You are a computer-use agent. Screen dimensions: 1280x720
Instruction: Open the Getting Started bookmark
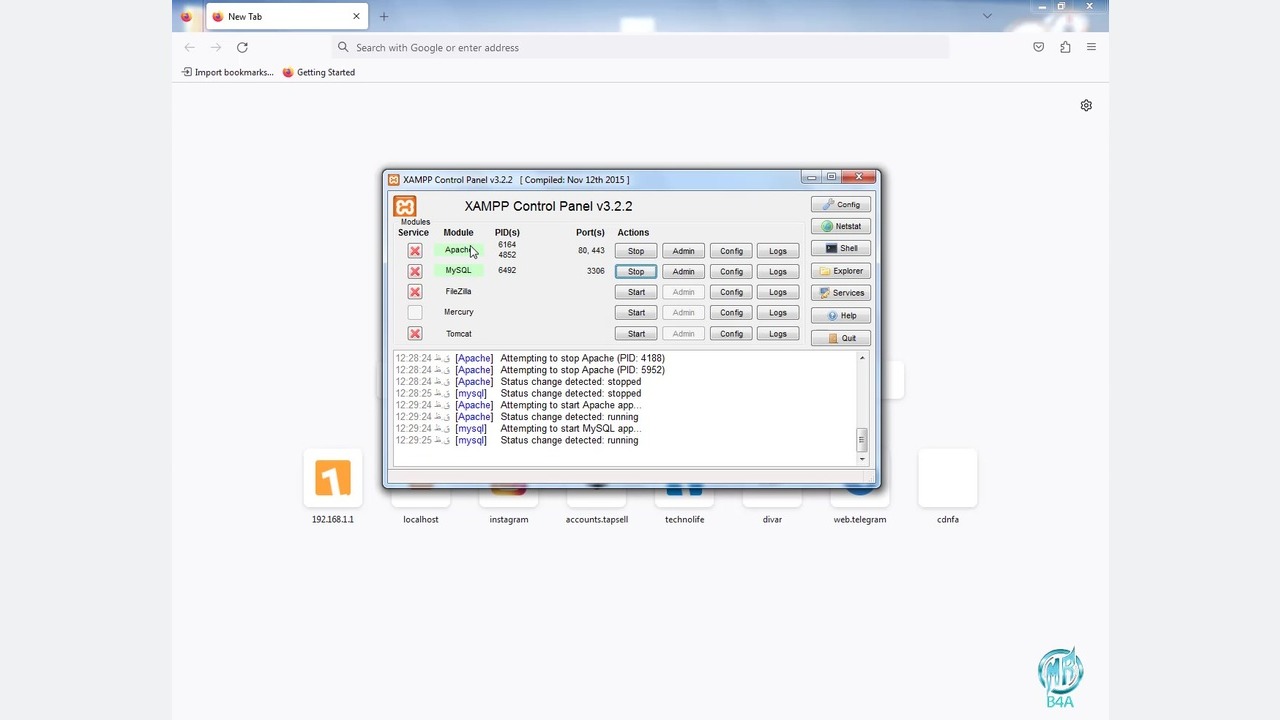[319, 72]
